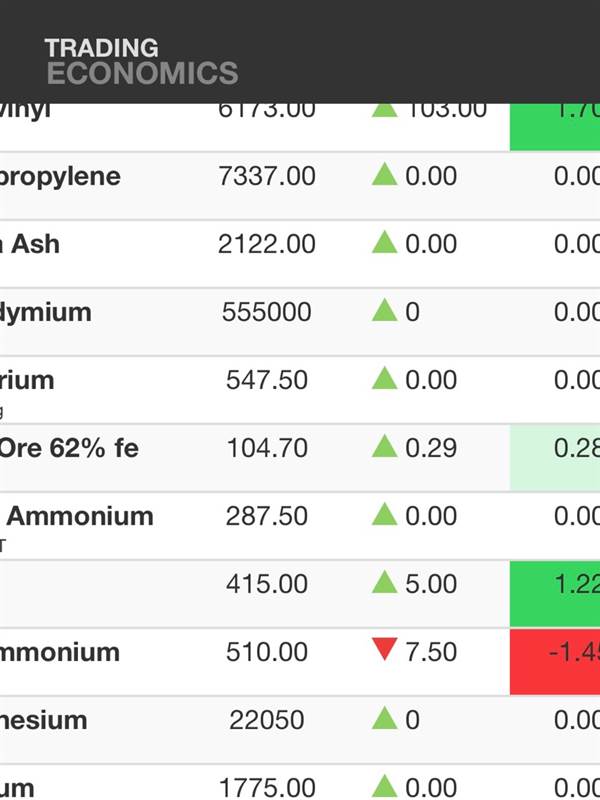Click the green arrow in the 555000 row

[385, 311]
